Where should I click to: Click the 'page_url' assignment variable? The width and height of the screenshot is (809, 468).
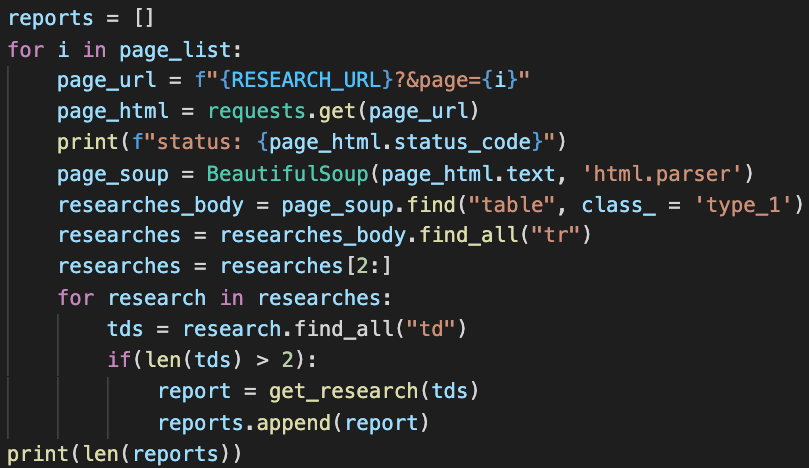(106, 82)
